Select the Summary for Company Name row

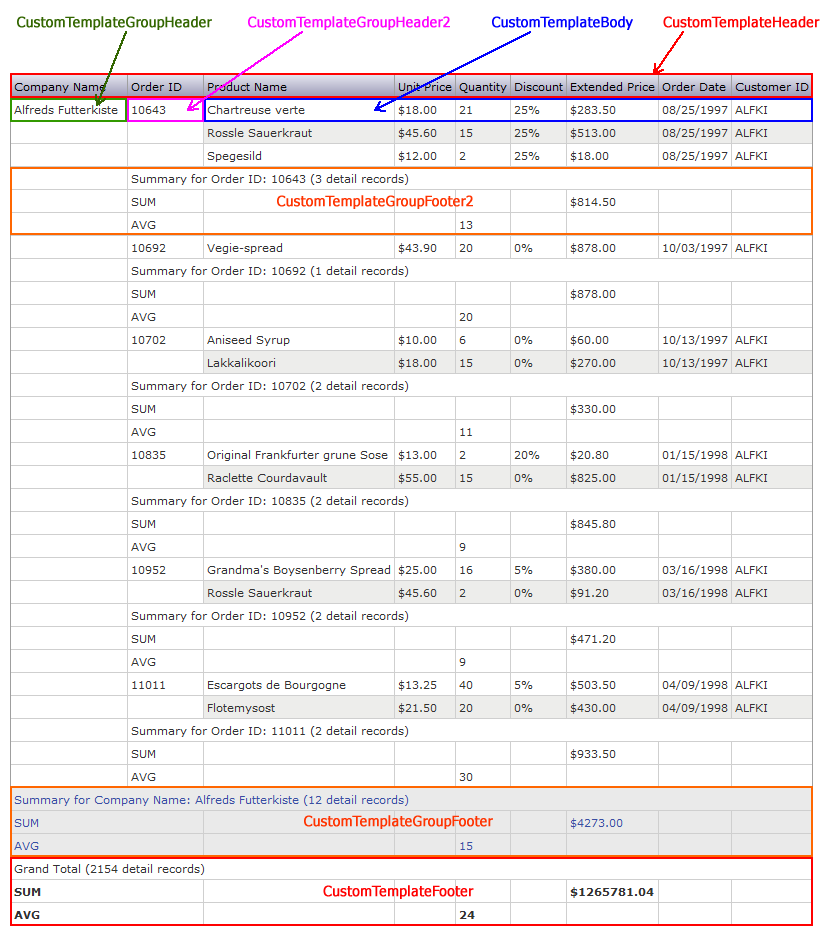(211, 800)
